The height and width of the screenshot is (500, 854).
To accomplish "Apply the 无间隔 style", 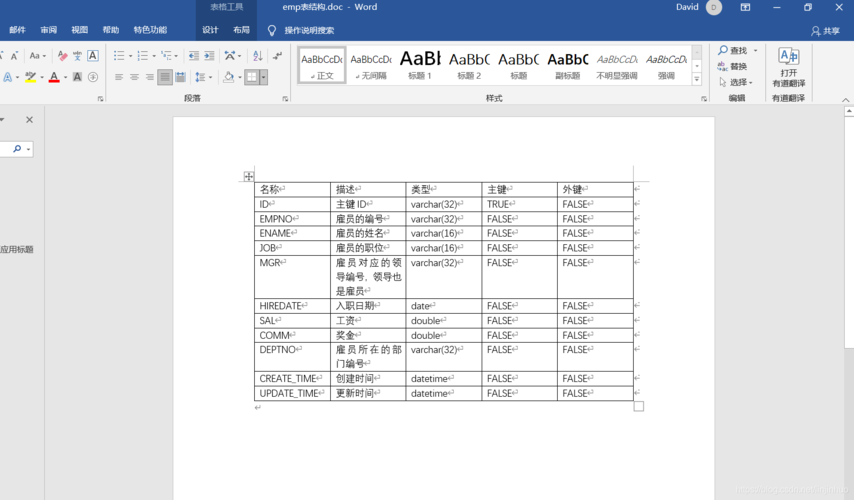I will point(371,65).
